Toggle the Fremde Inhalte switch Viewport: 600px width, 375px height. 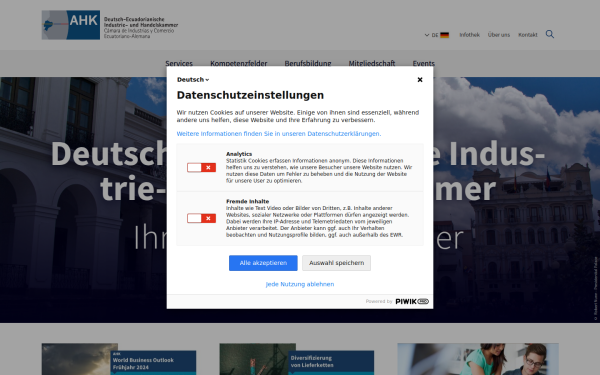[201, 218]
